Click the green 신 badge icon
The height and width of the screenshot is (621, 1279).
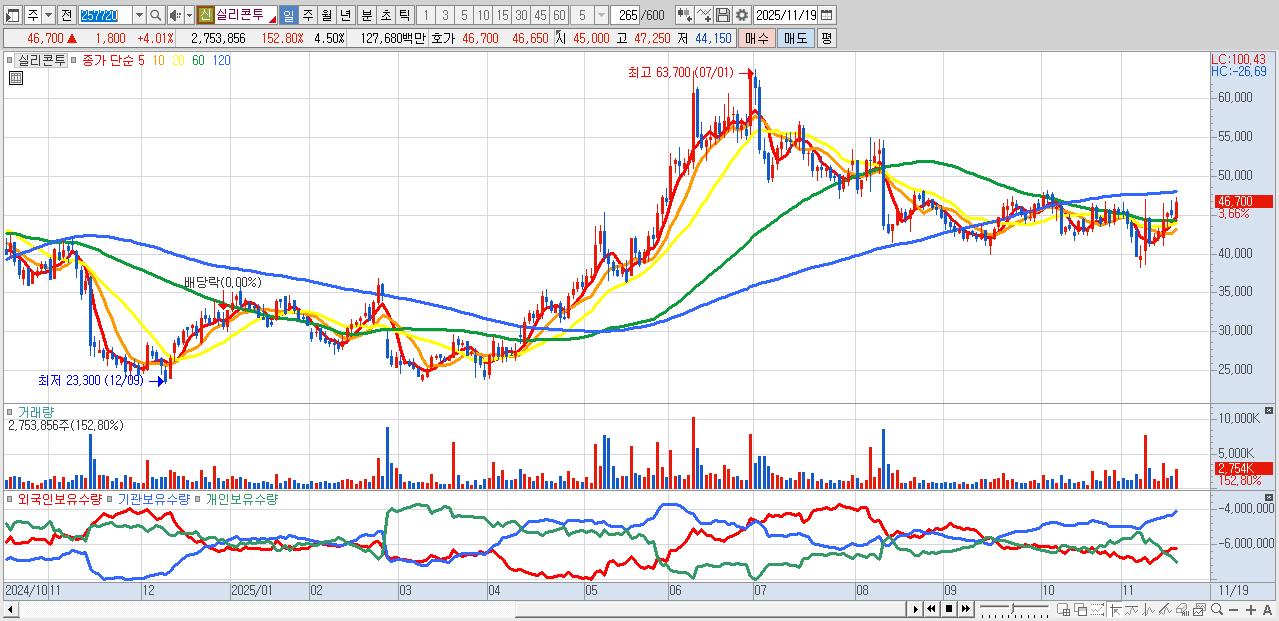pyautogui.click(x=205, y=15)
